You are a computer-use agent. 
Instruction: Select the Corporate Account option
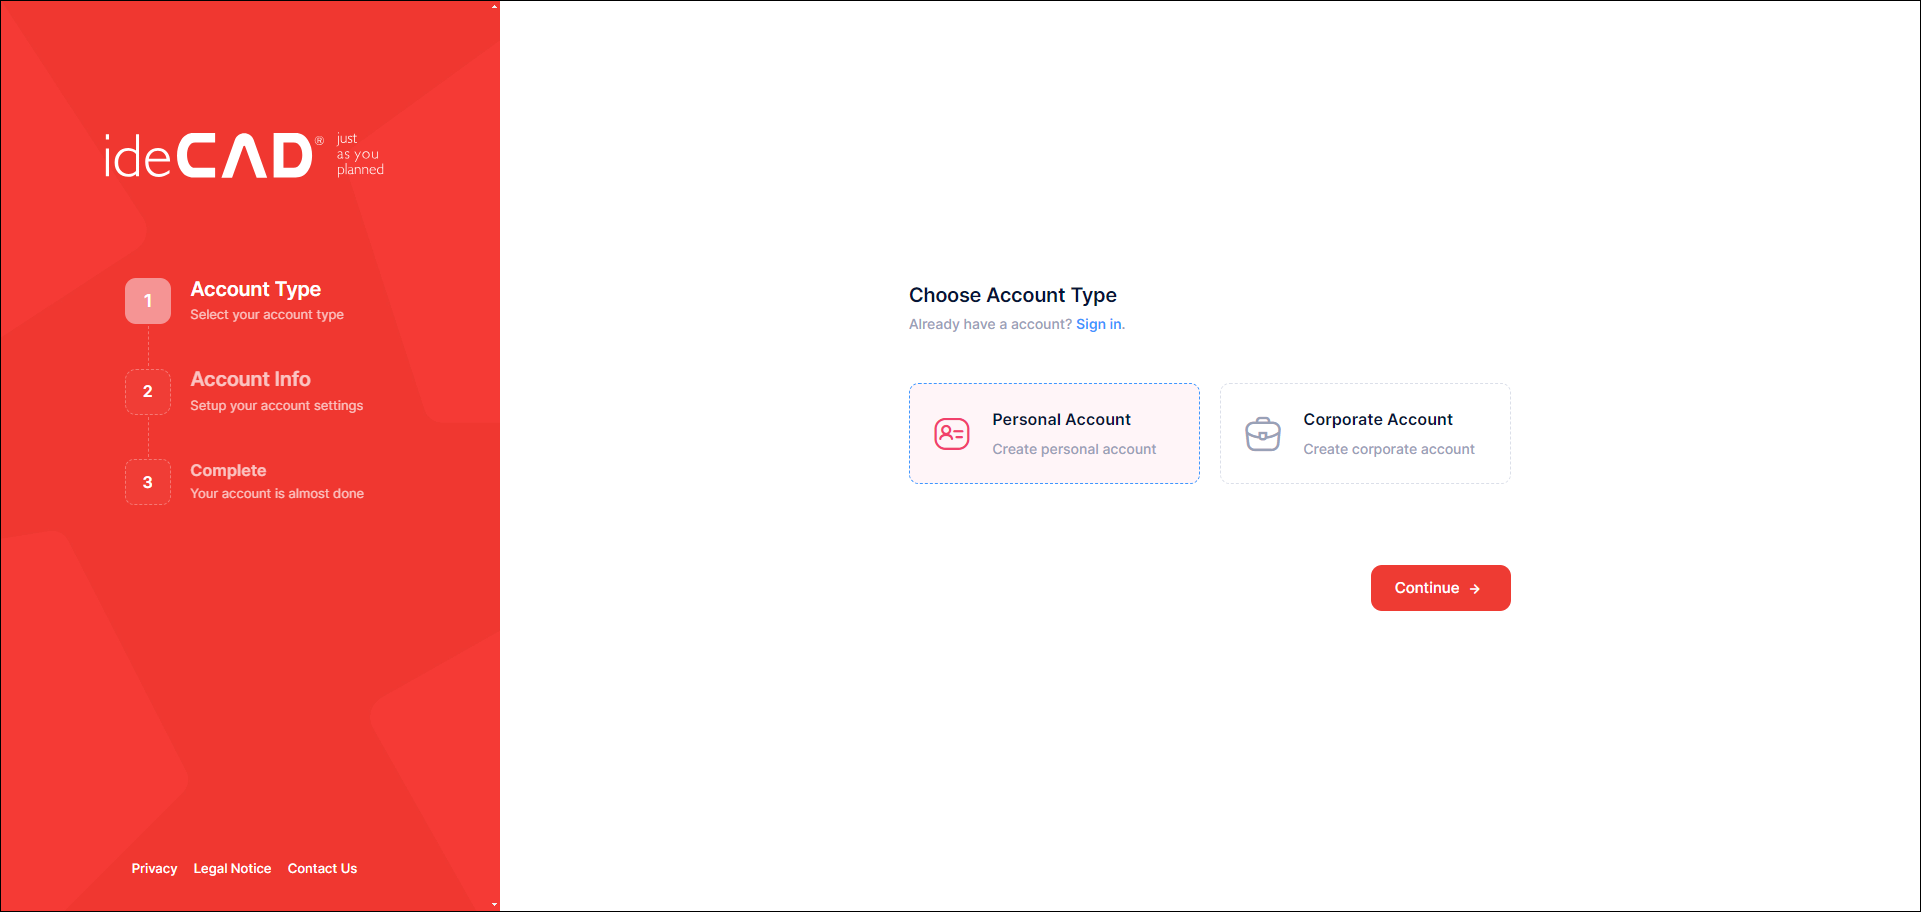tap(1377, 420)
